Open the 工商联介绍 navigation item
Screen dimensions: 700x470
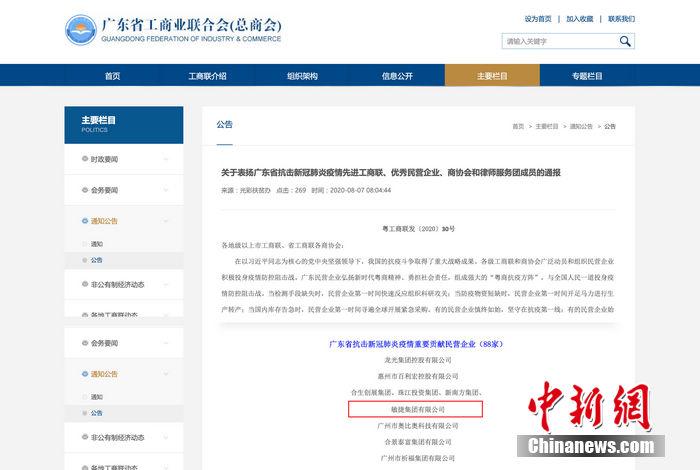pyautogui.click(x=207, y=76)
